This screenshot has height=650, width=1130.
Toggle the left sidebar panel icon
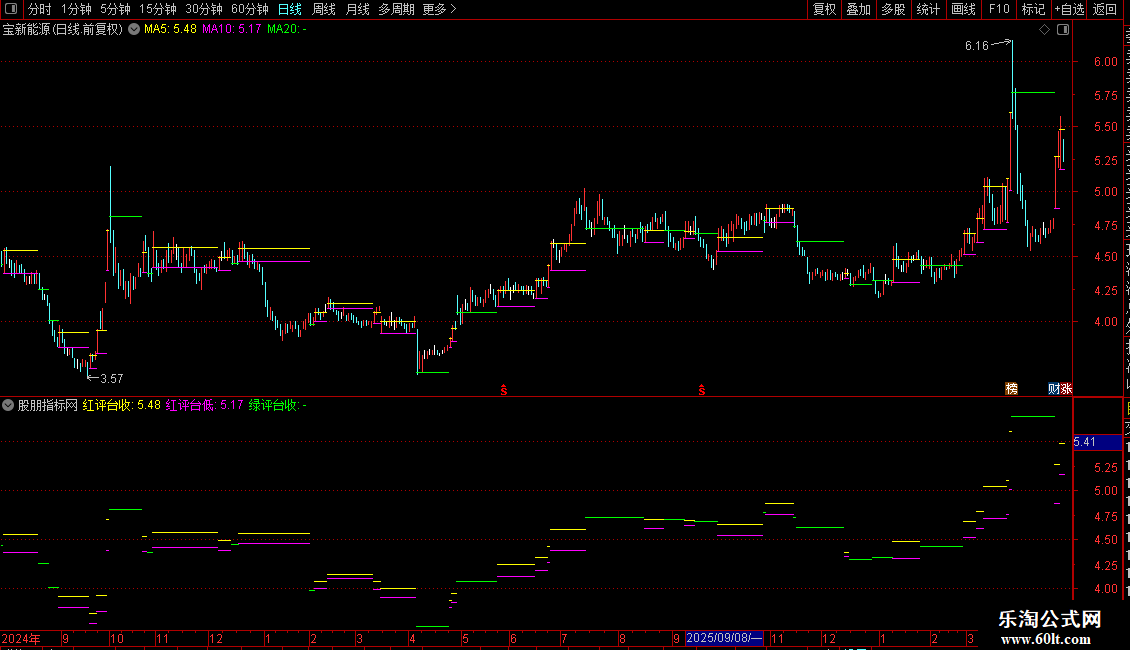pyautogui.click(x=11, y=9)
